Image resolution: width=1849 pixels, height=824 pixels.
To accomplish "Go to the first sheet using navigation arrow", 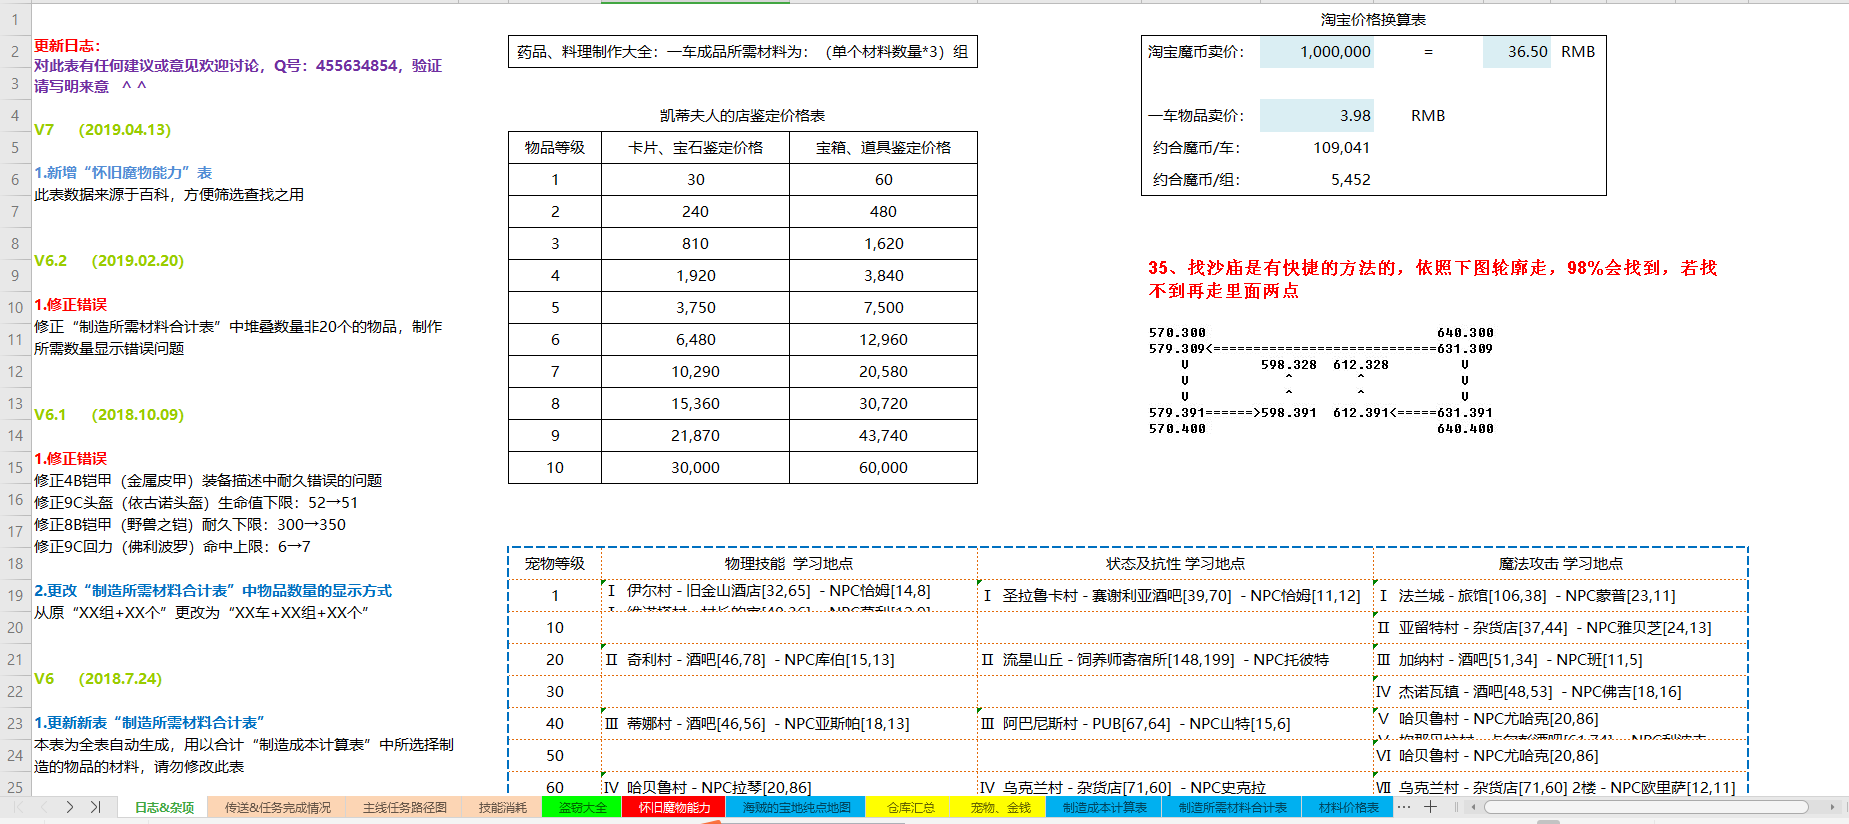I will pyautogui.click(x=19, y=807).
